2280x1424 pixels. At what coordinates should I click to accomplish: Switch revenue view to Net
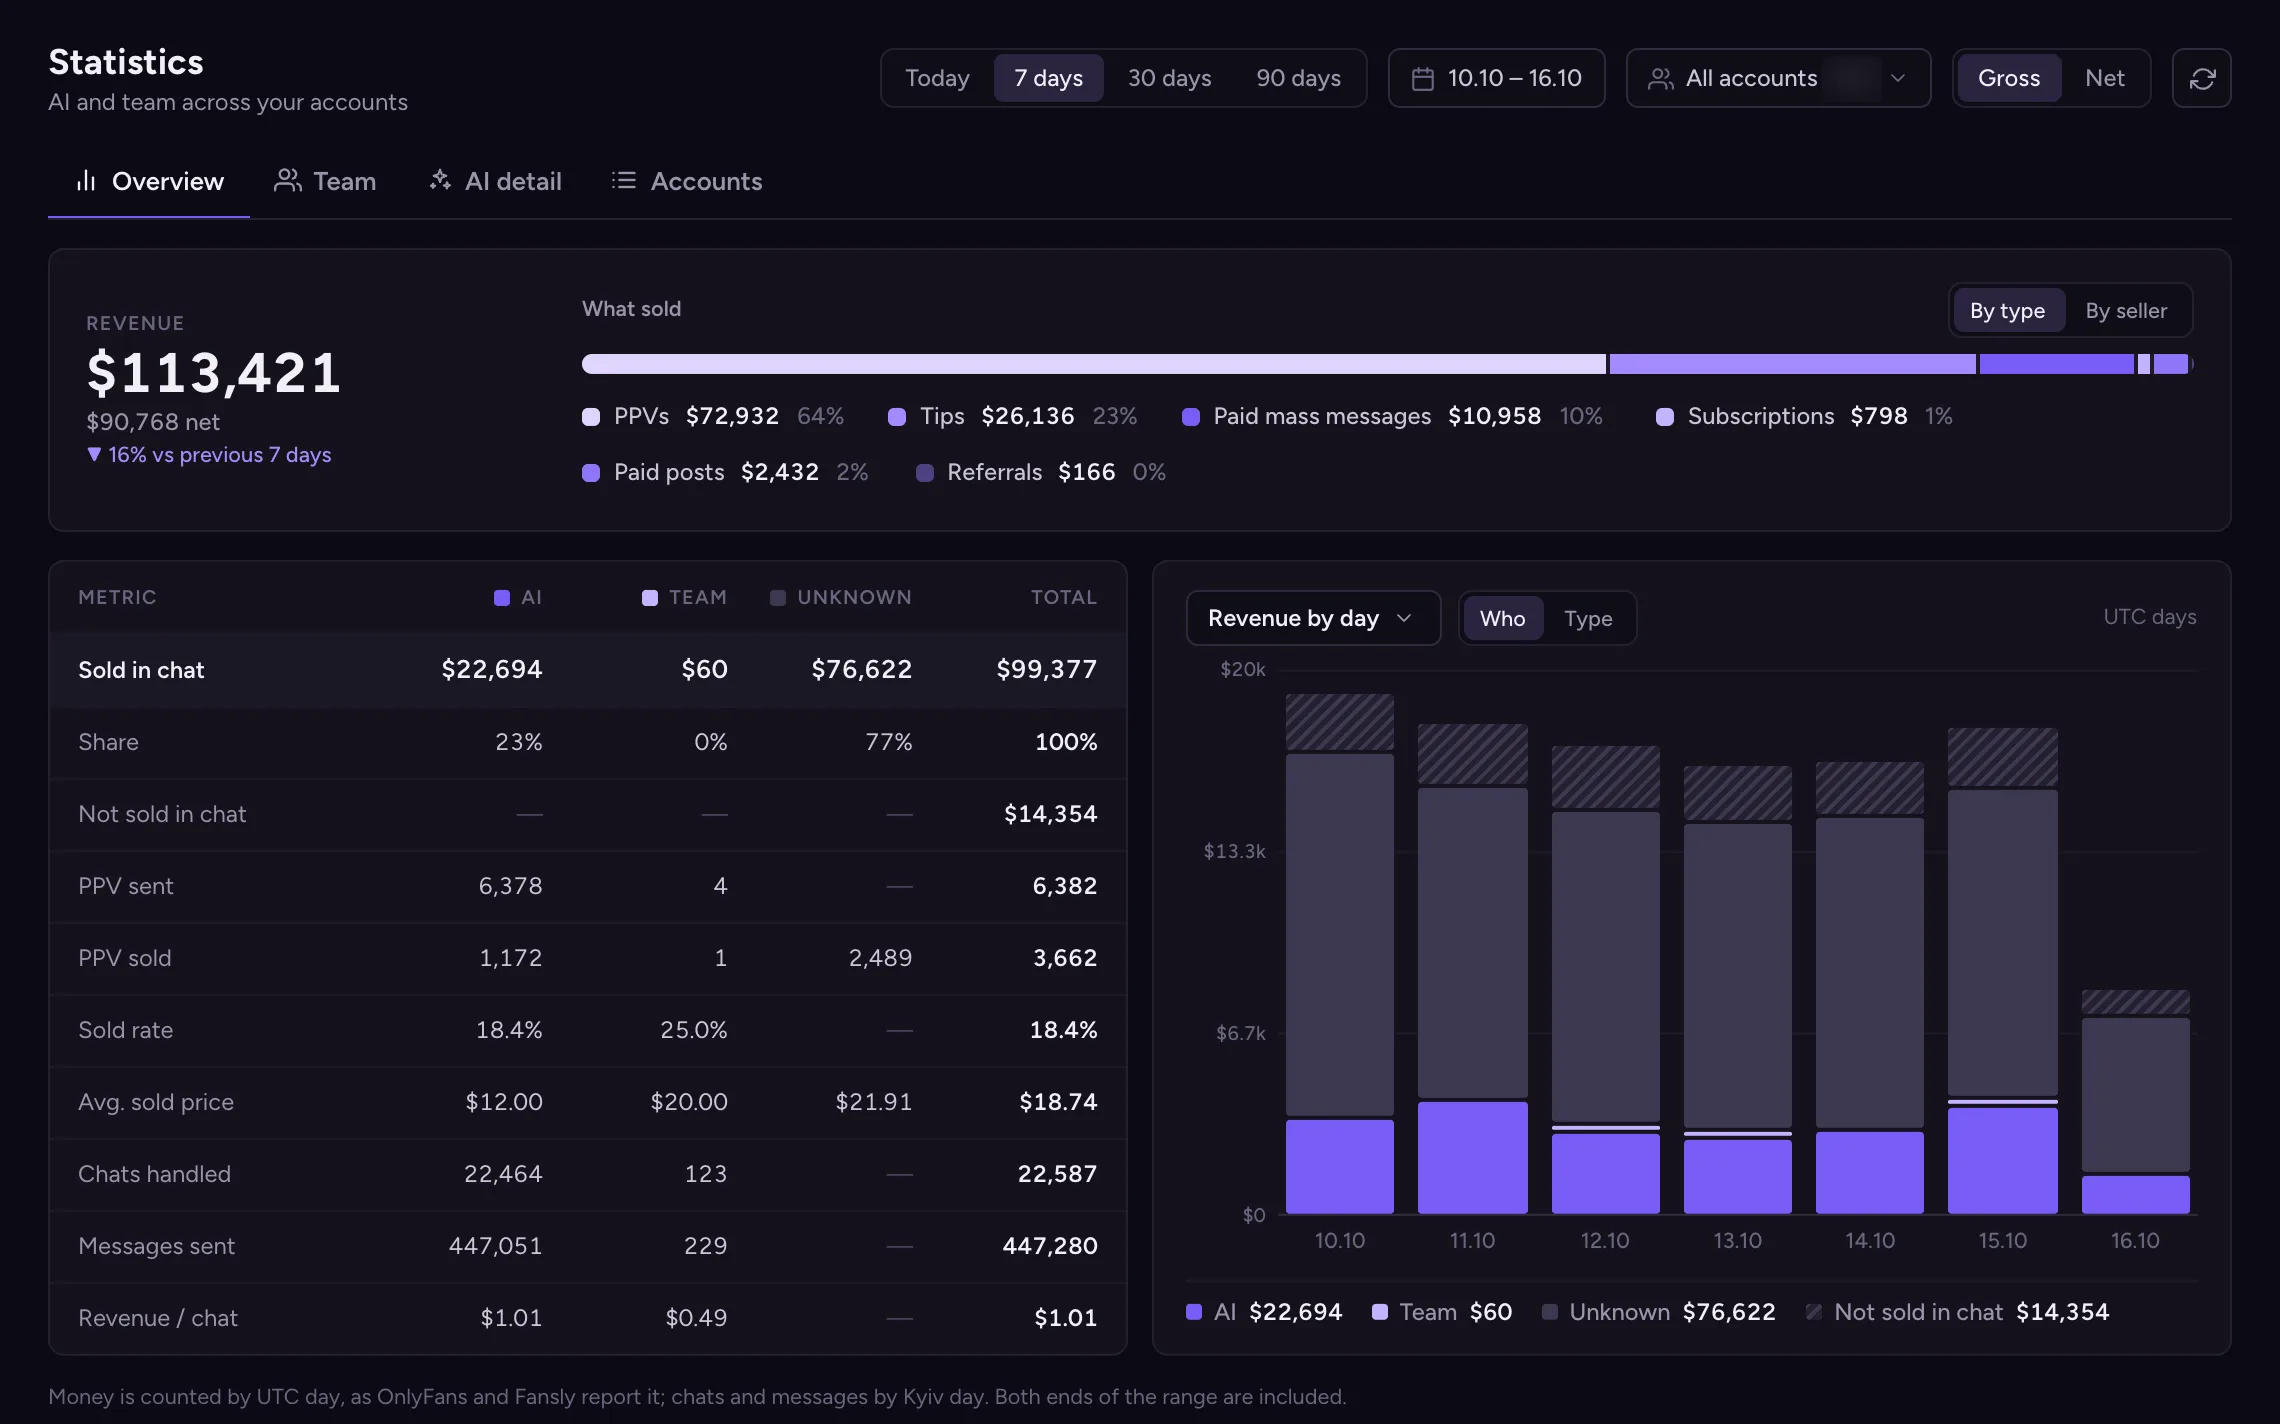2105,78
